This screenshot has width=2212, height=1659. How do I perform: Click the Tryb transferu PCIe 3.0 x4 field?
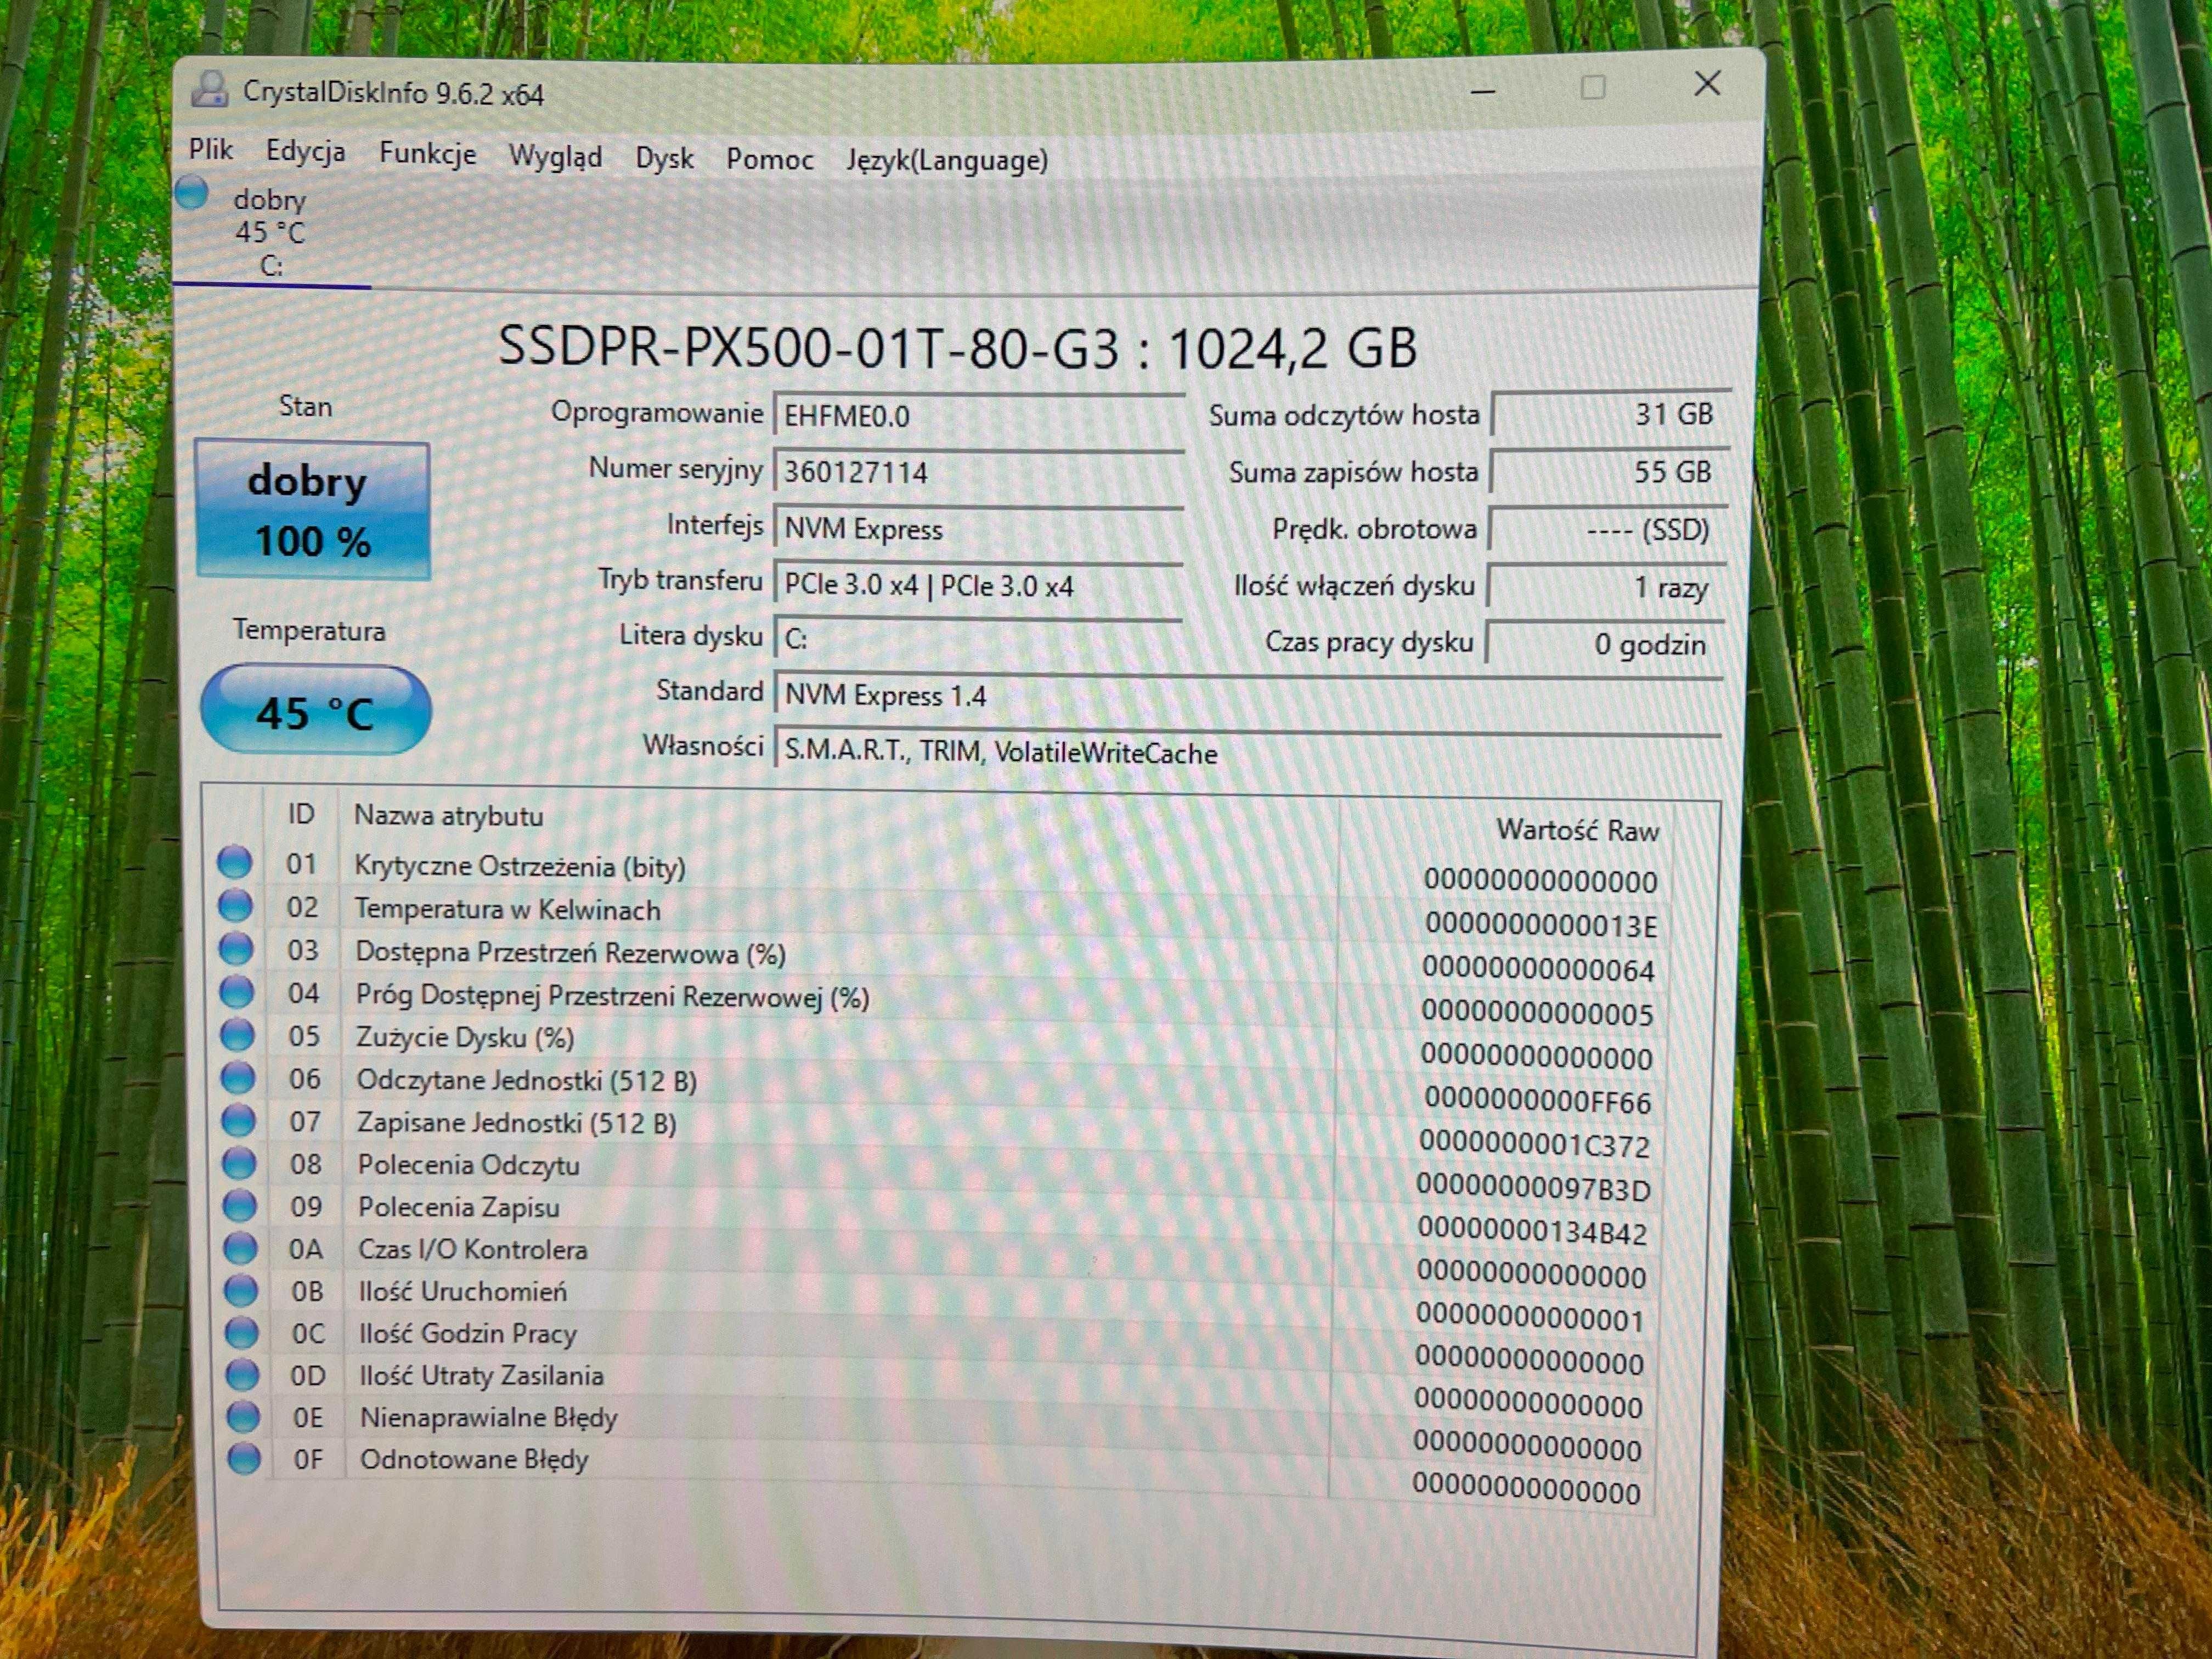[978, 585]
